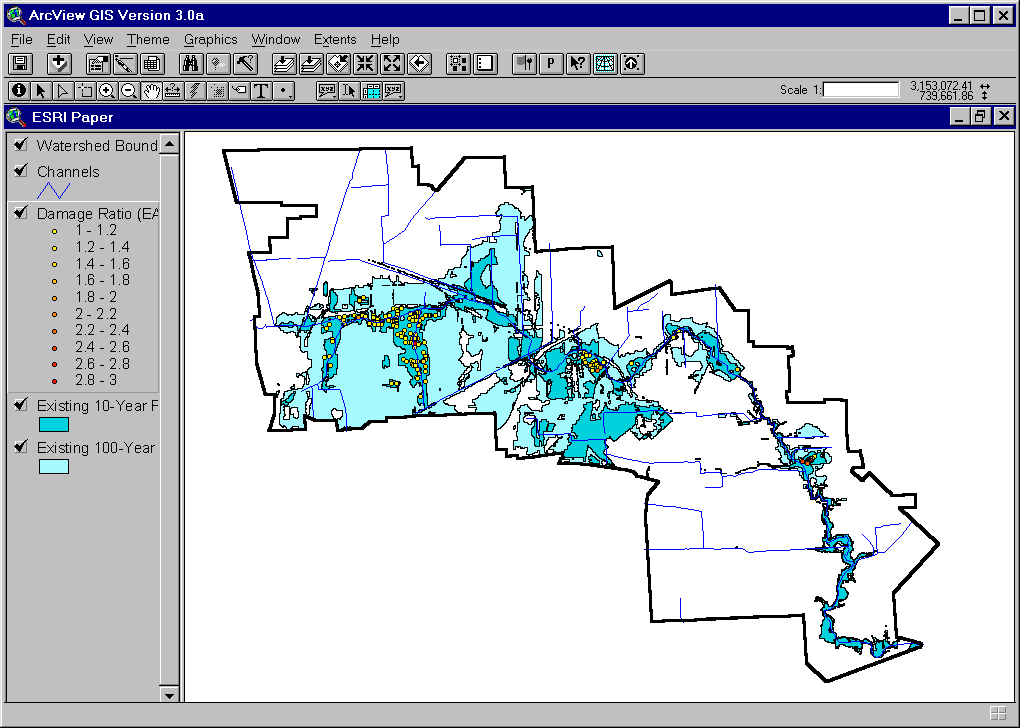The image size is (1020, 728).
Task: Type a value in the Scale field
Action: coord(862,89)
